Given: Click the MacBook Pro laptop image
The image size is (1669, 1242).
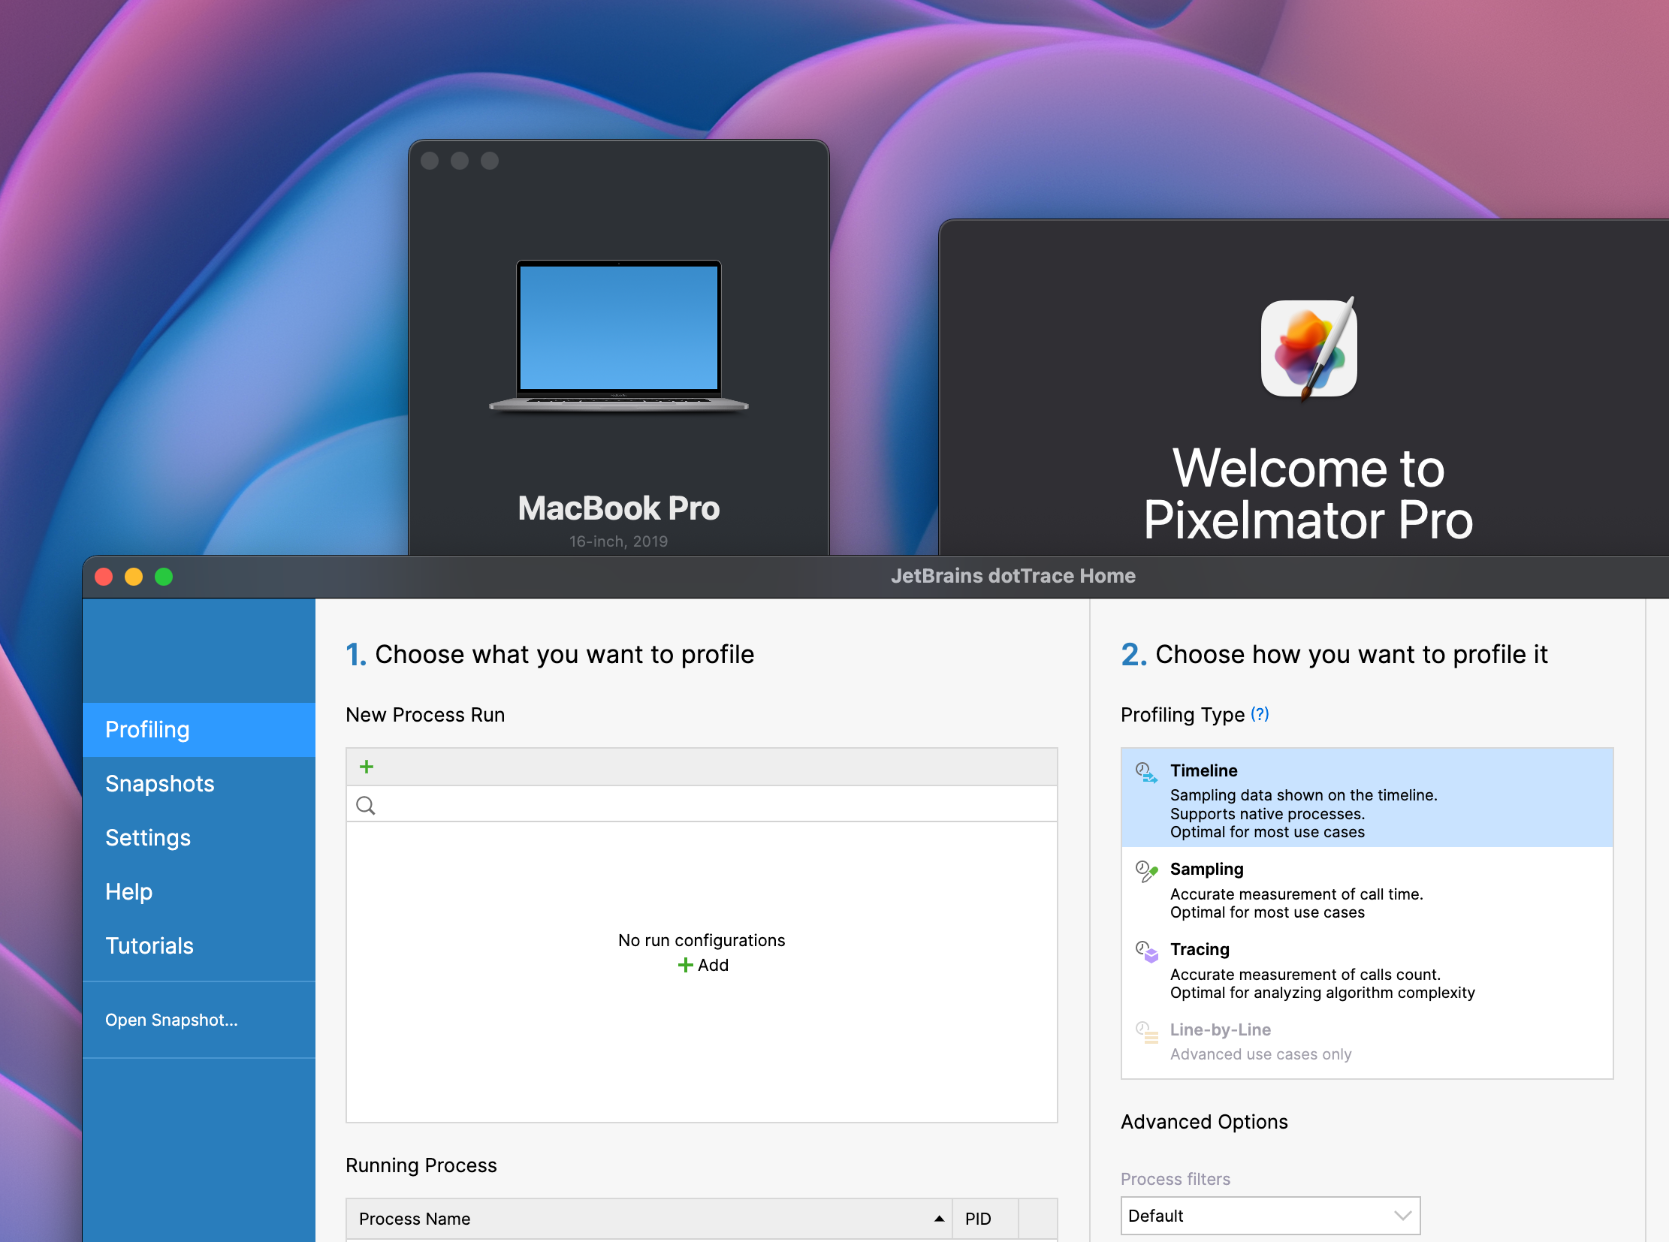Looking at the screenshot, I should click(x=619, y=336).
